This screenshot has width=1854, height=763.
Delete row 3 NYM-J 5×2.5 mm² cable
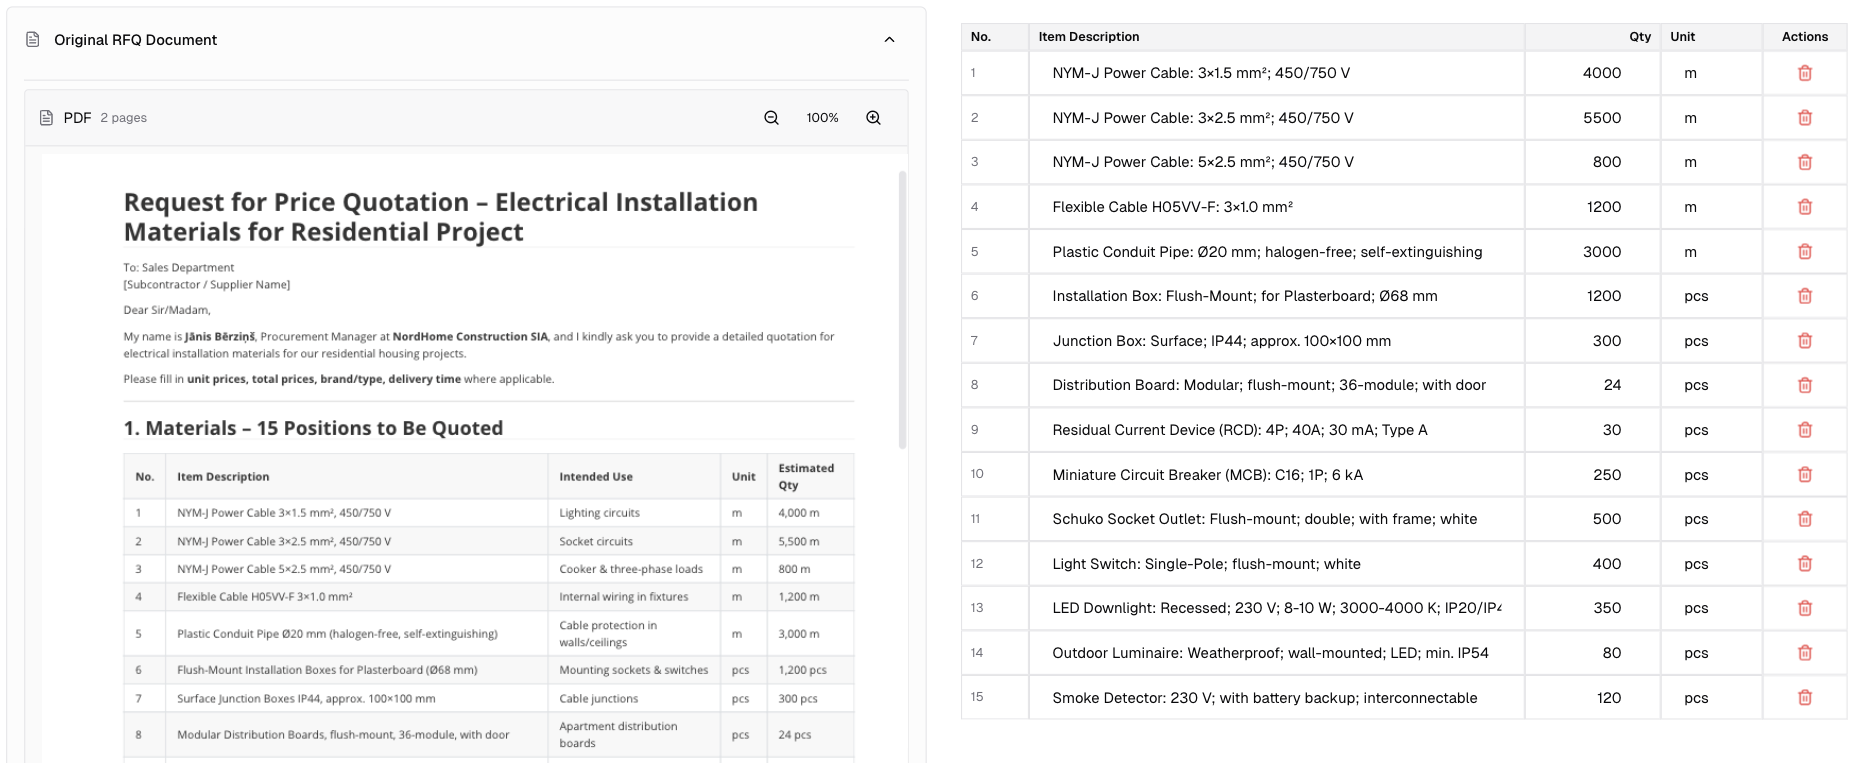tap(1804, 162)
